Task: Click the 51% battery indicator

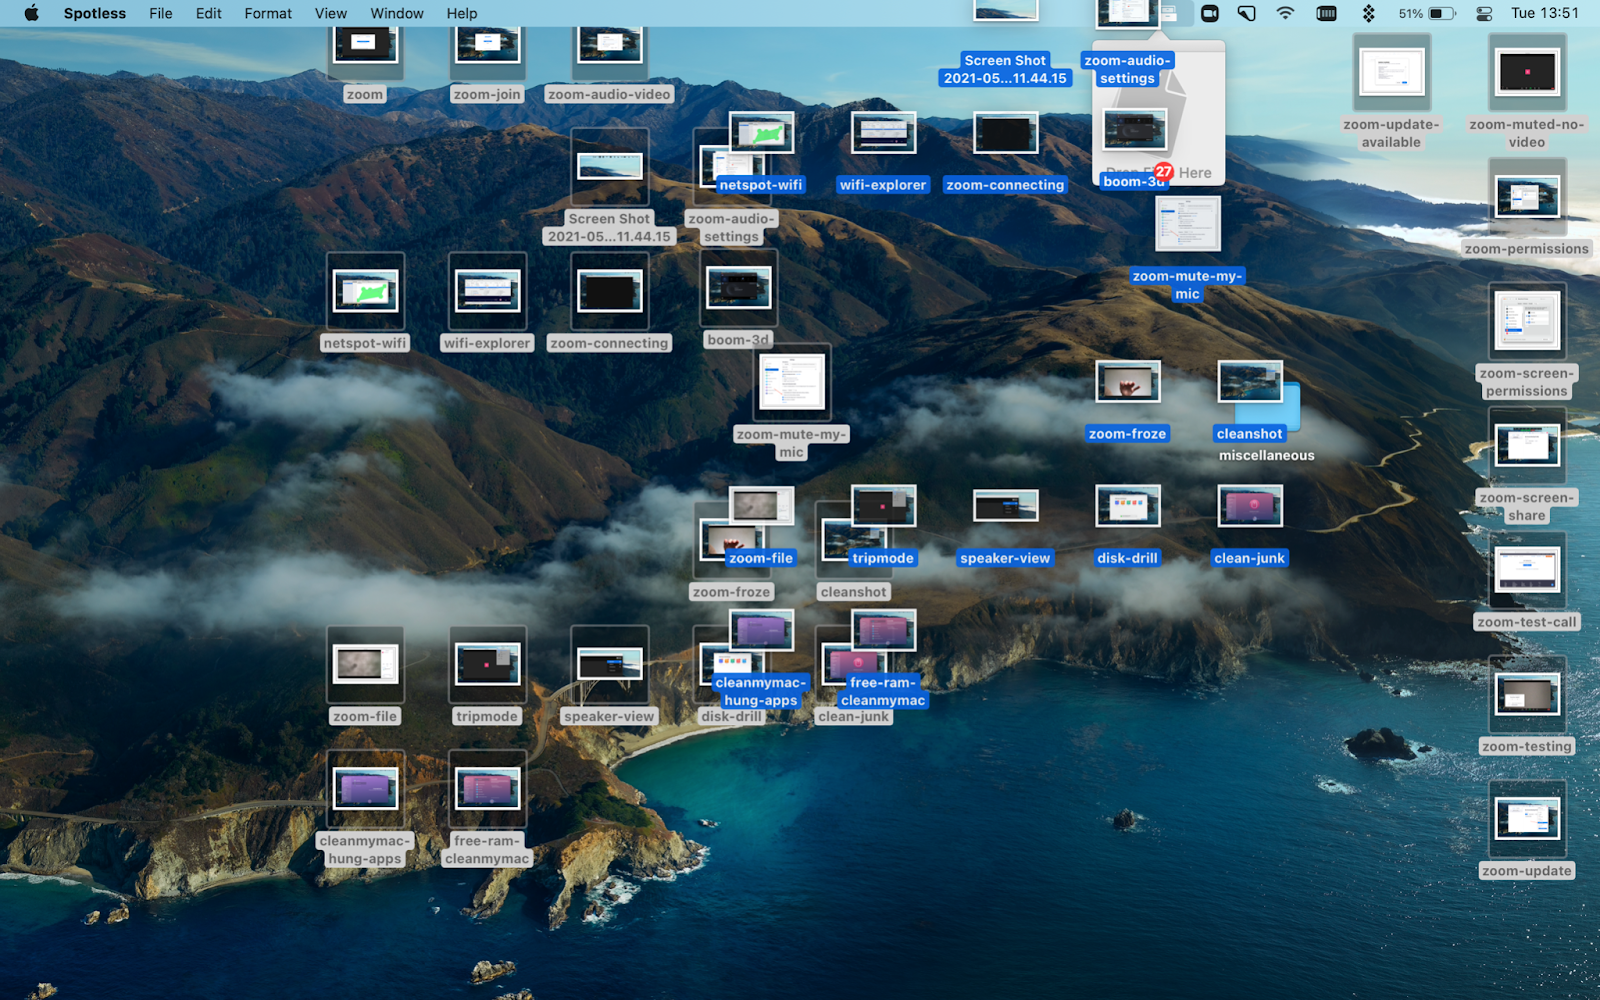Action: [x=1427, y=13]
